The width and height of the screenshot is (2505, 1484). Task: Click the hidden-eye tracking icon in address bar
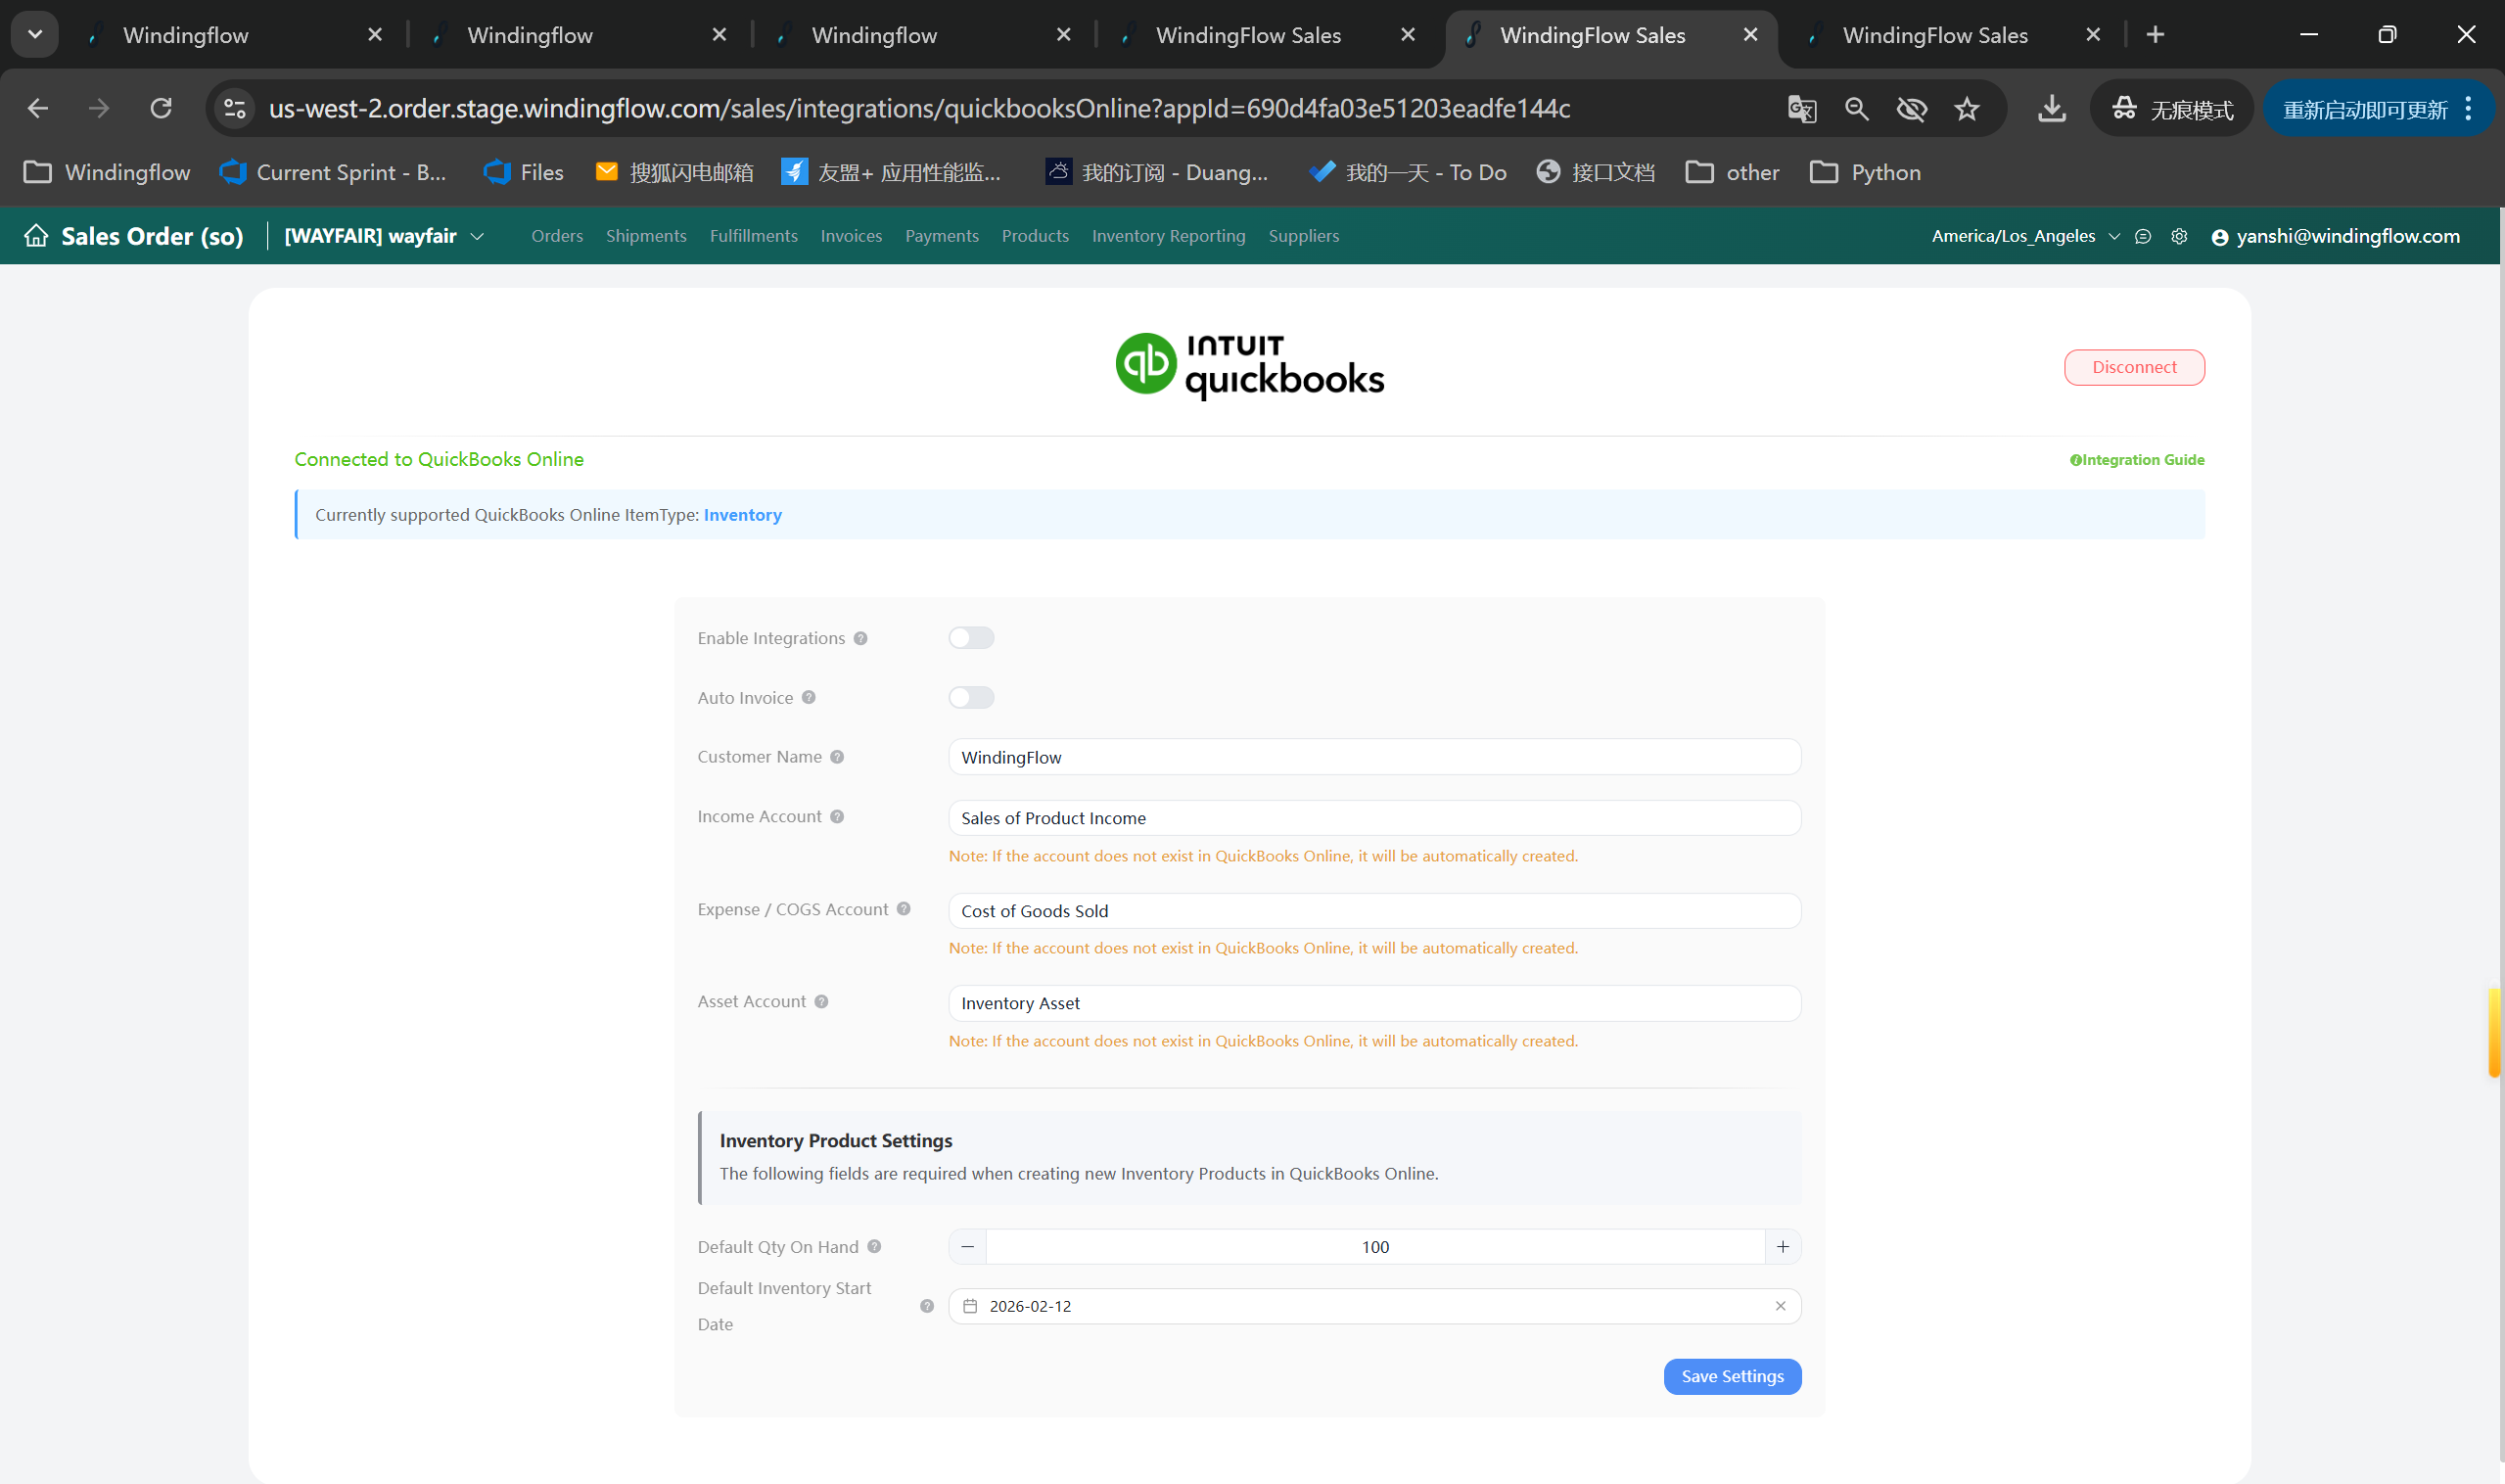click(x=1912, y=109)
